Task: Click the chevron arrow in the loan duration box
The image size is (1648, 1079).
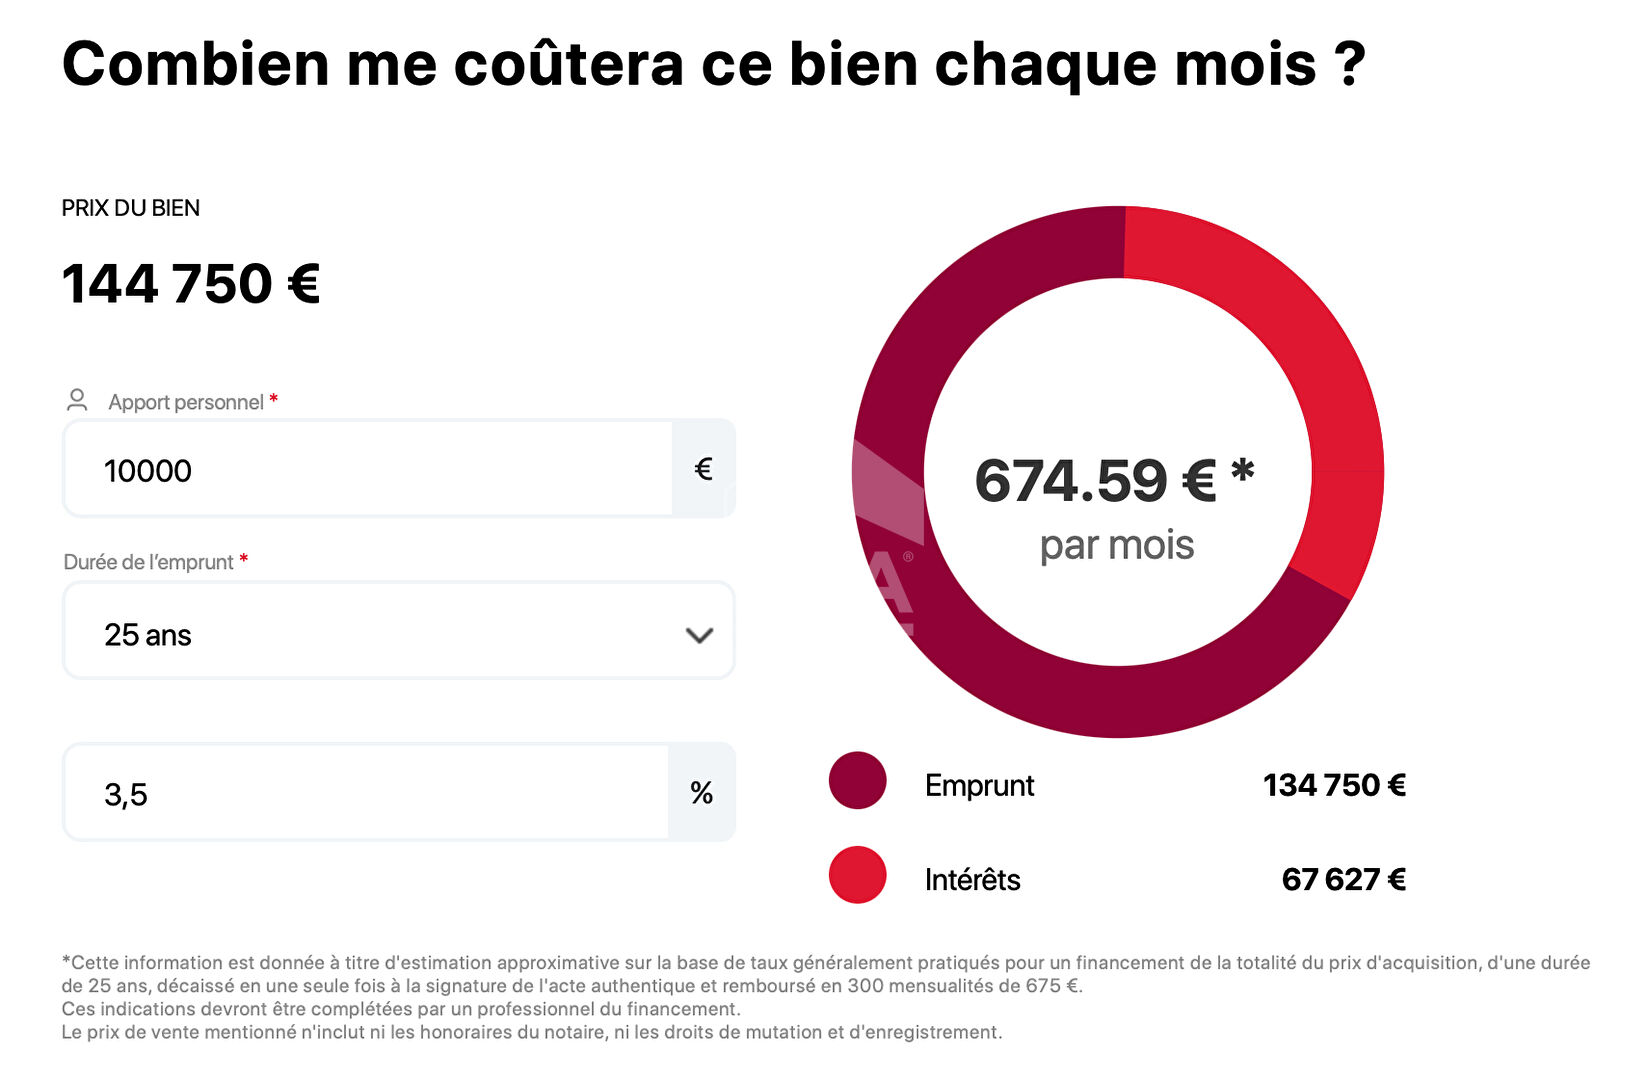Action: (699, 635)
